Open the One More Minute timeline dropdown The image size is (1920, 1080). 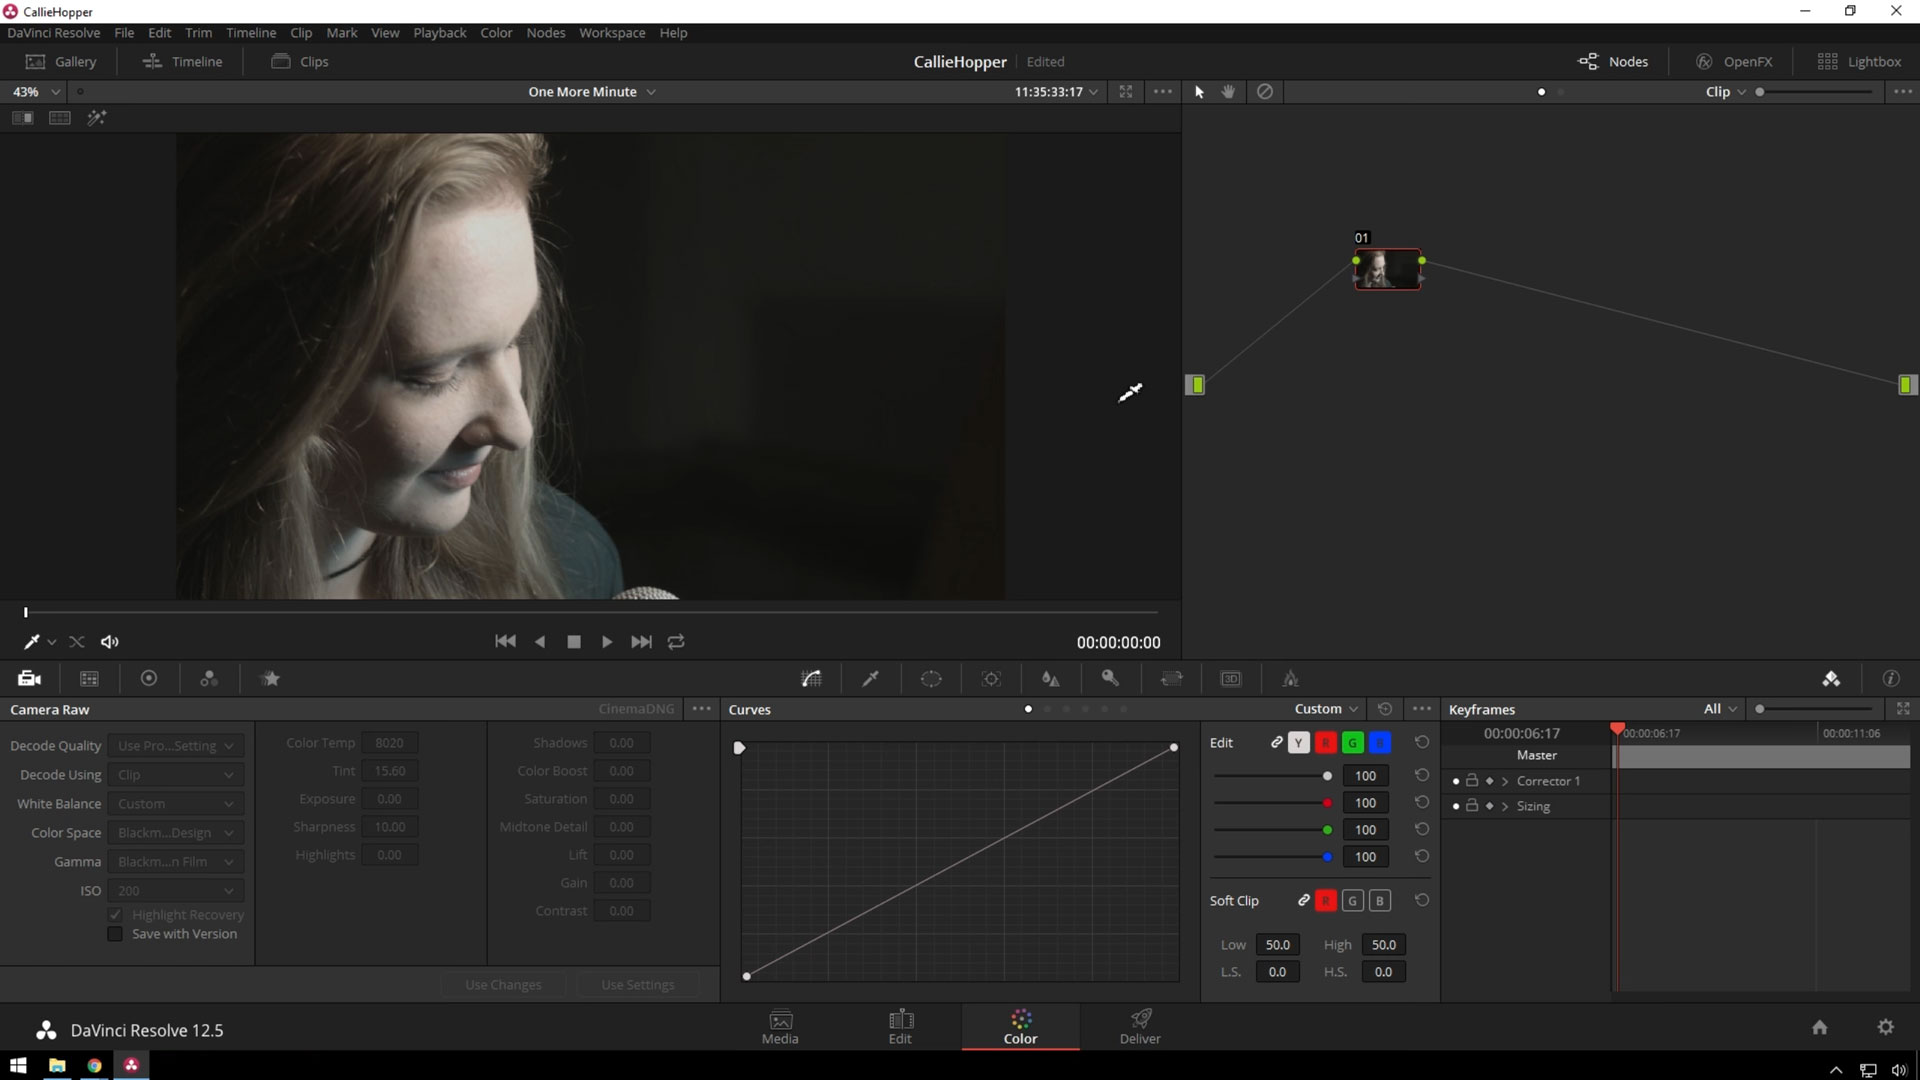click(x=592, y=92)
